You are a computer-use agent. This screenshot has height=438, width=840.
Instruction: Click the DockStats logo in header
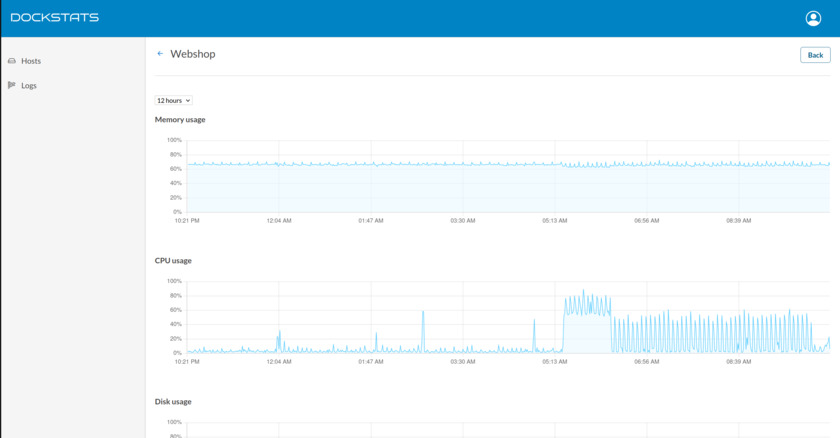(55, 18)
